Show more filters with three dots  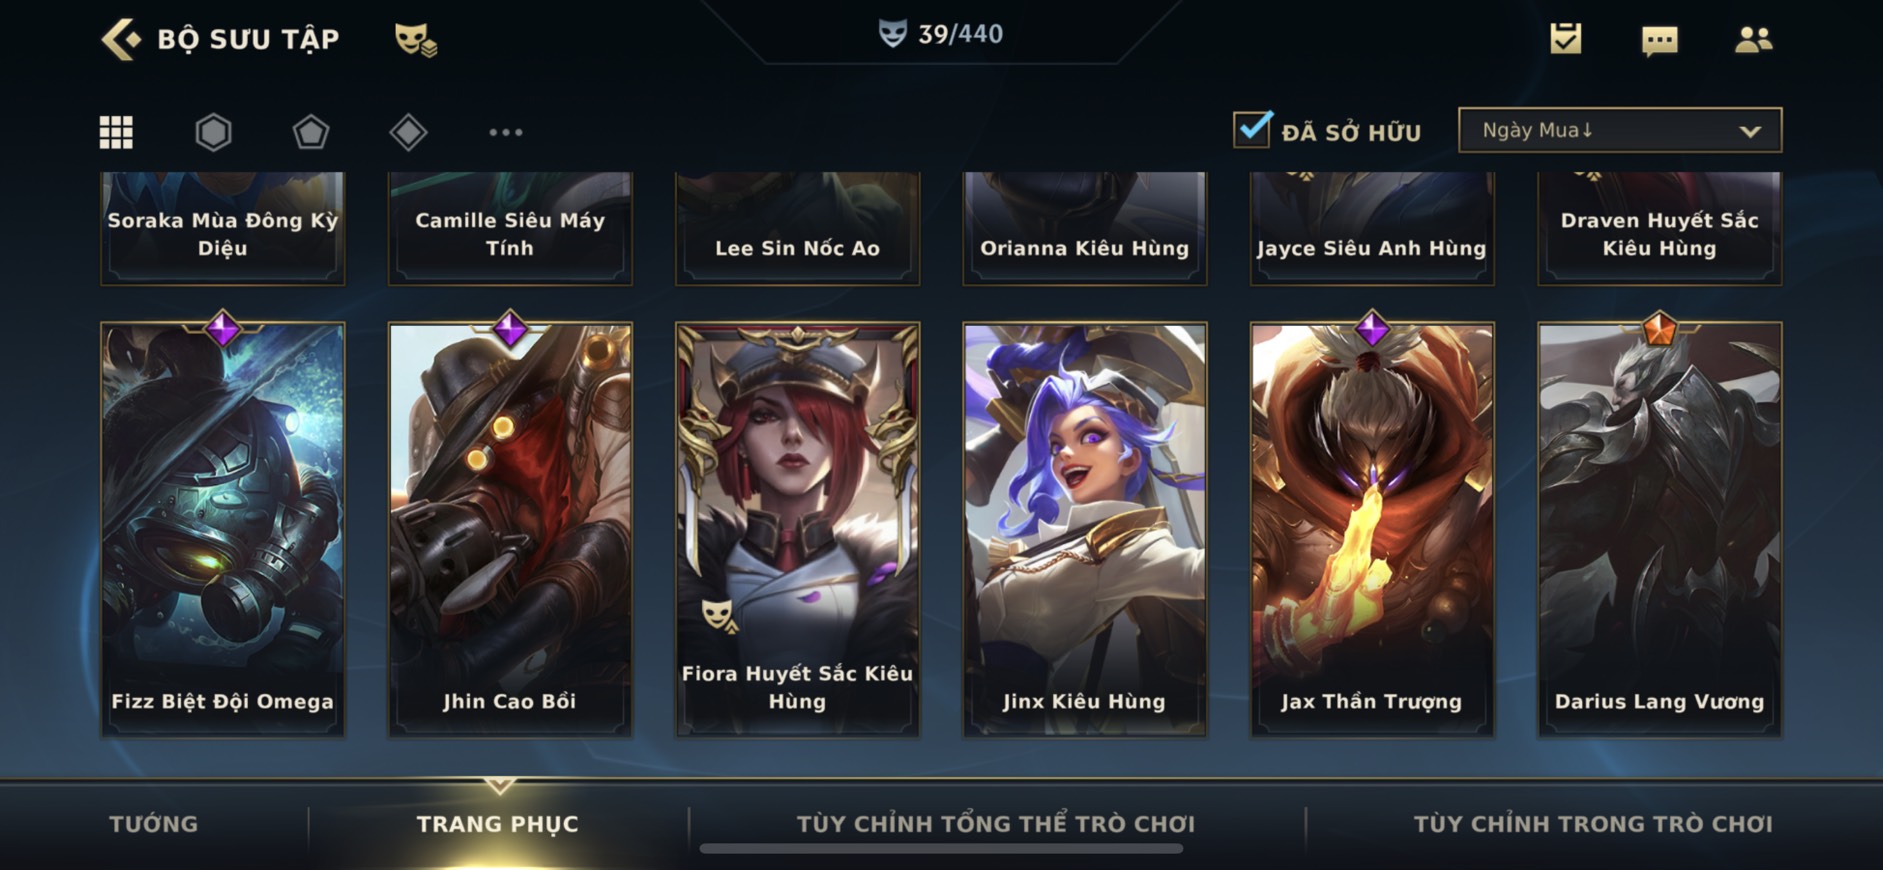[506, 132]
